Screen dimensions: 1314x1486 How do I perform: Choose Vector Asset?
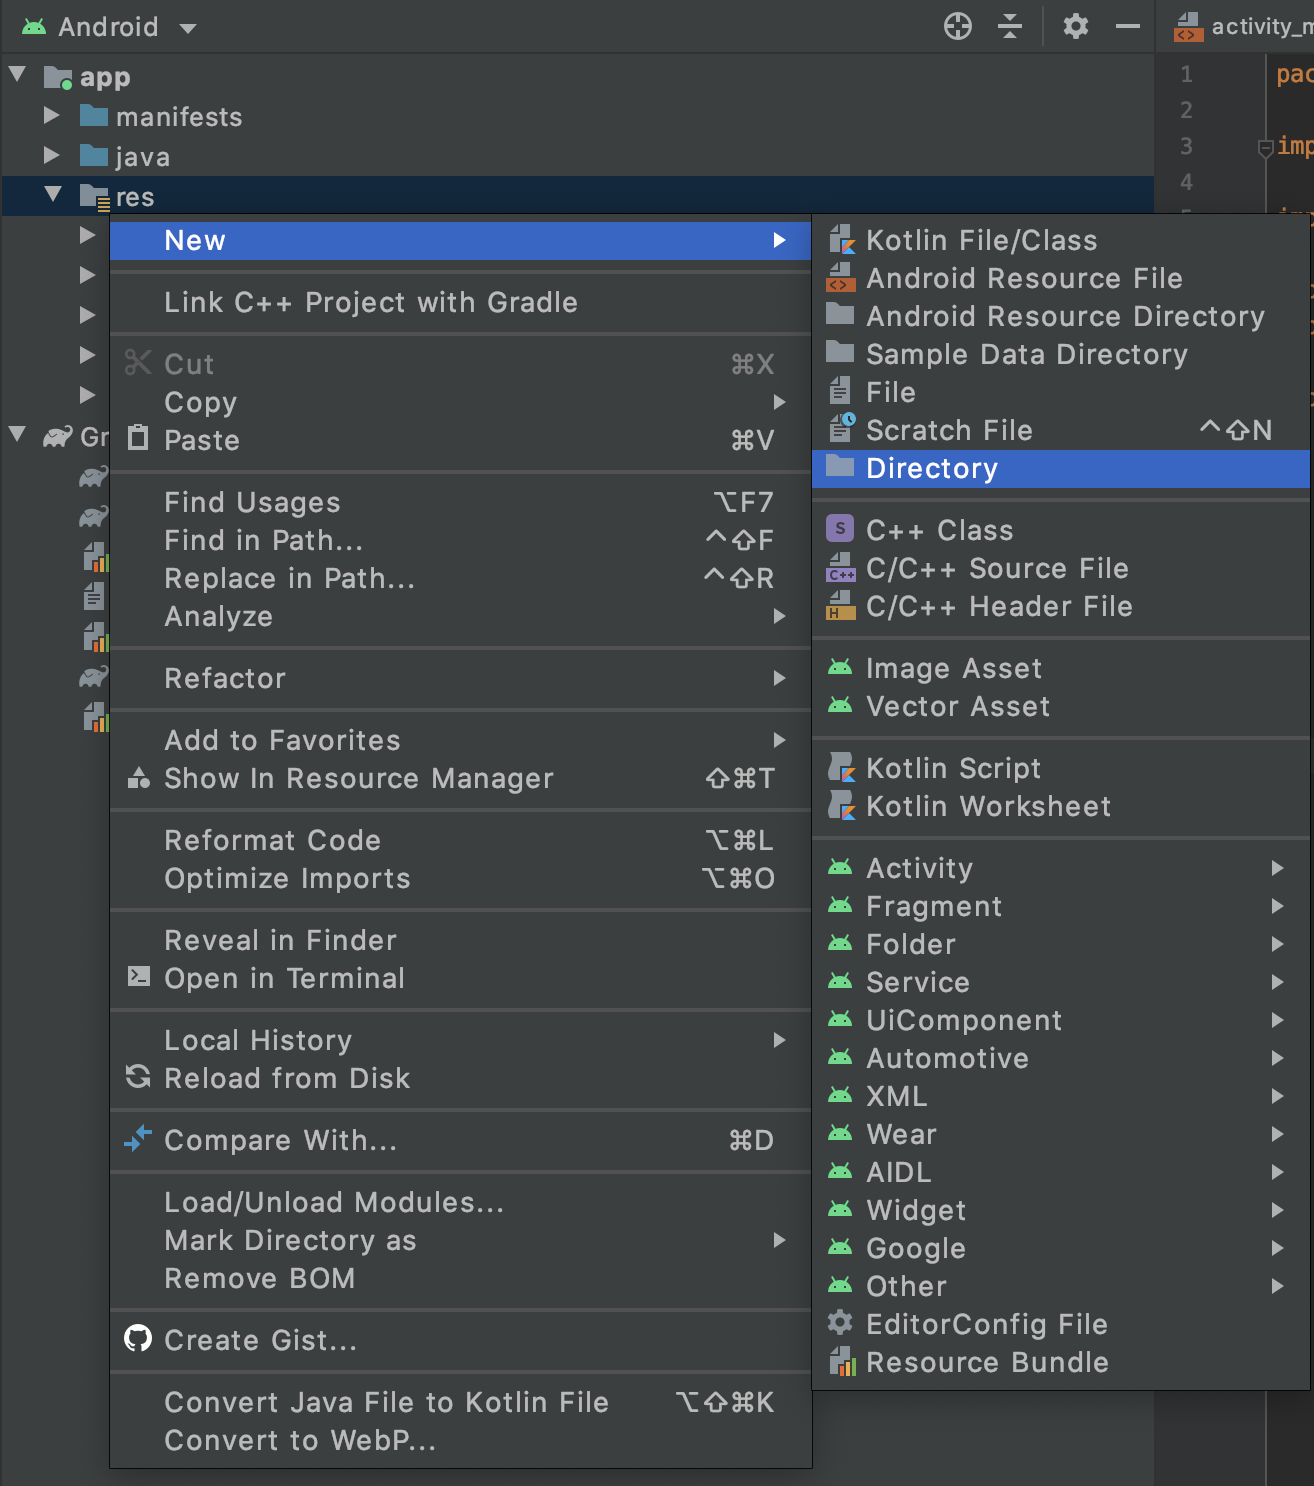click(1061, 707)
